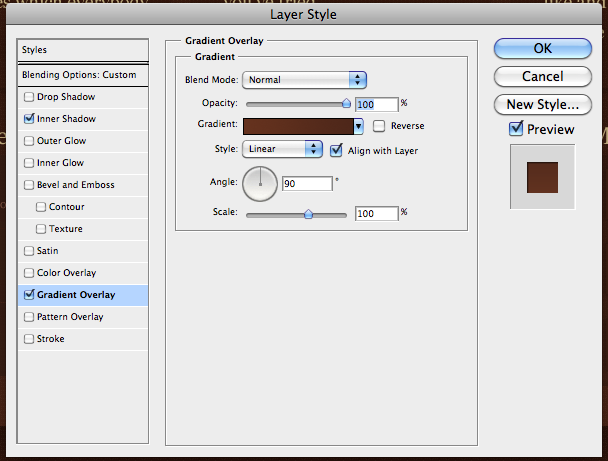This screenshot has width=608, height=461.
Task: Open the Outer Glow settings row
Action: tap(83, 141)
